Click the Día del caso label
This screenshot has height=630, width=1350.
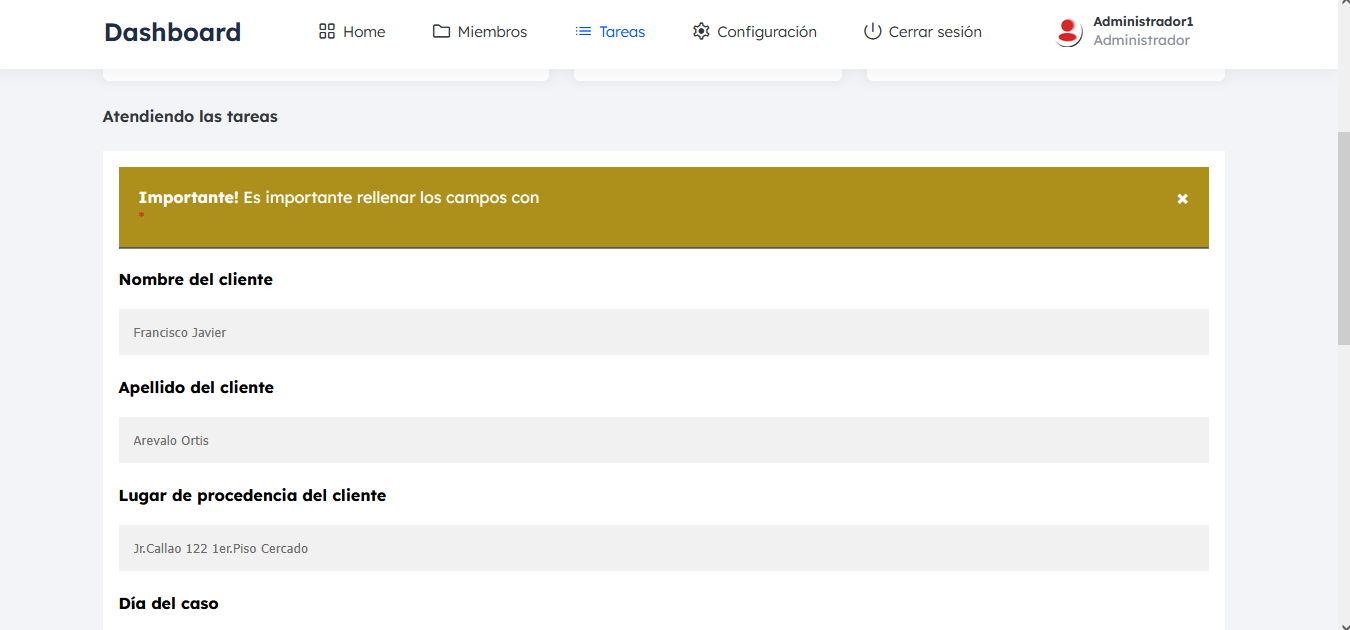[168, 603]
